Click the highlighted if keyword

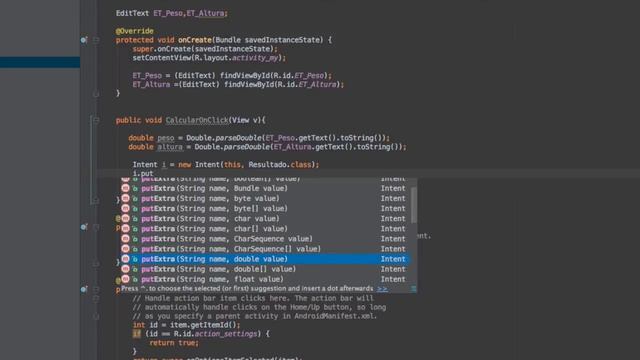point(137,334)
